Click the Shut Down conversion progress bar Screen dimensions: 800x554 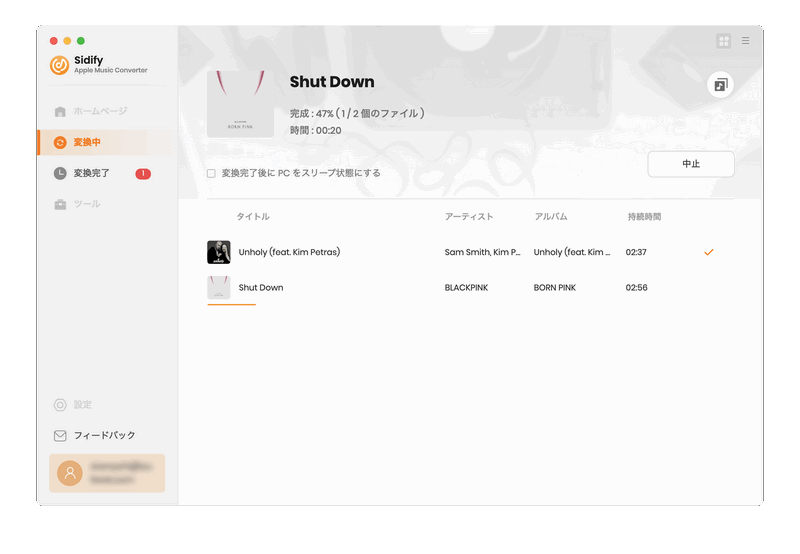(232, 305)
